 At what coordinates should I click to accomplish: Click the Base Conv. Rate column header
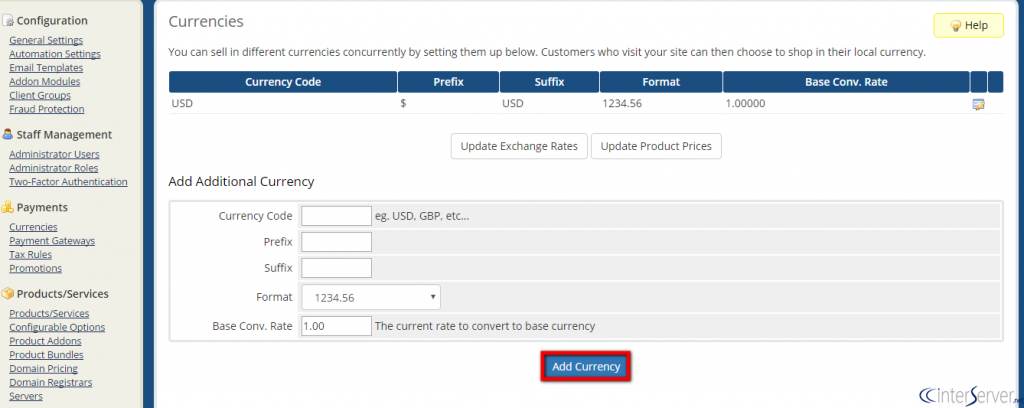(846, 82)
